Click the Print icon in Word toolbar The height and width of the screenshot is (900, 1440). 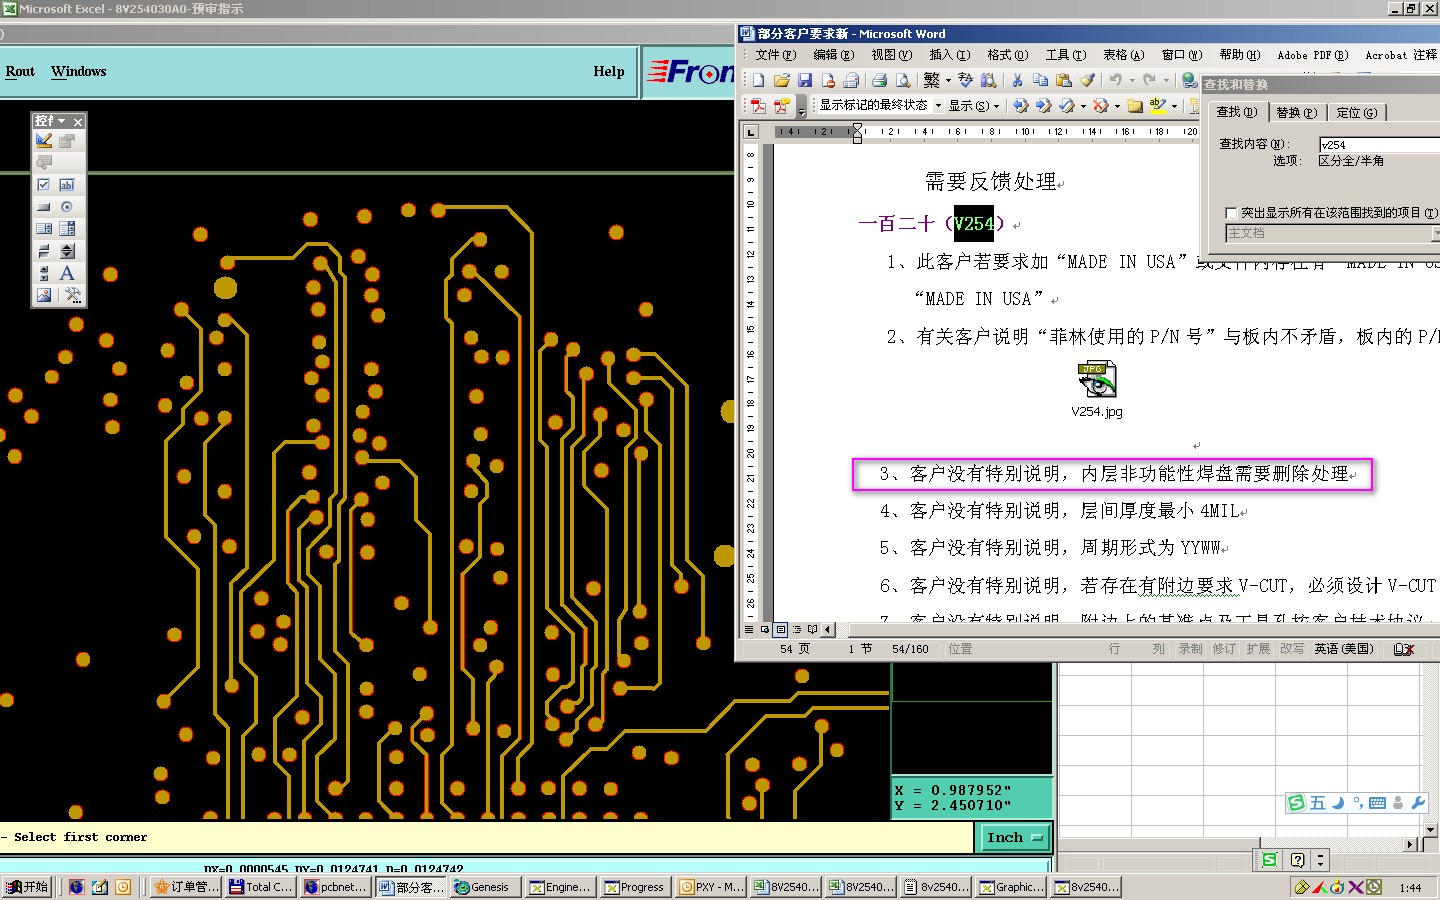tap(879, 80)
